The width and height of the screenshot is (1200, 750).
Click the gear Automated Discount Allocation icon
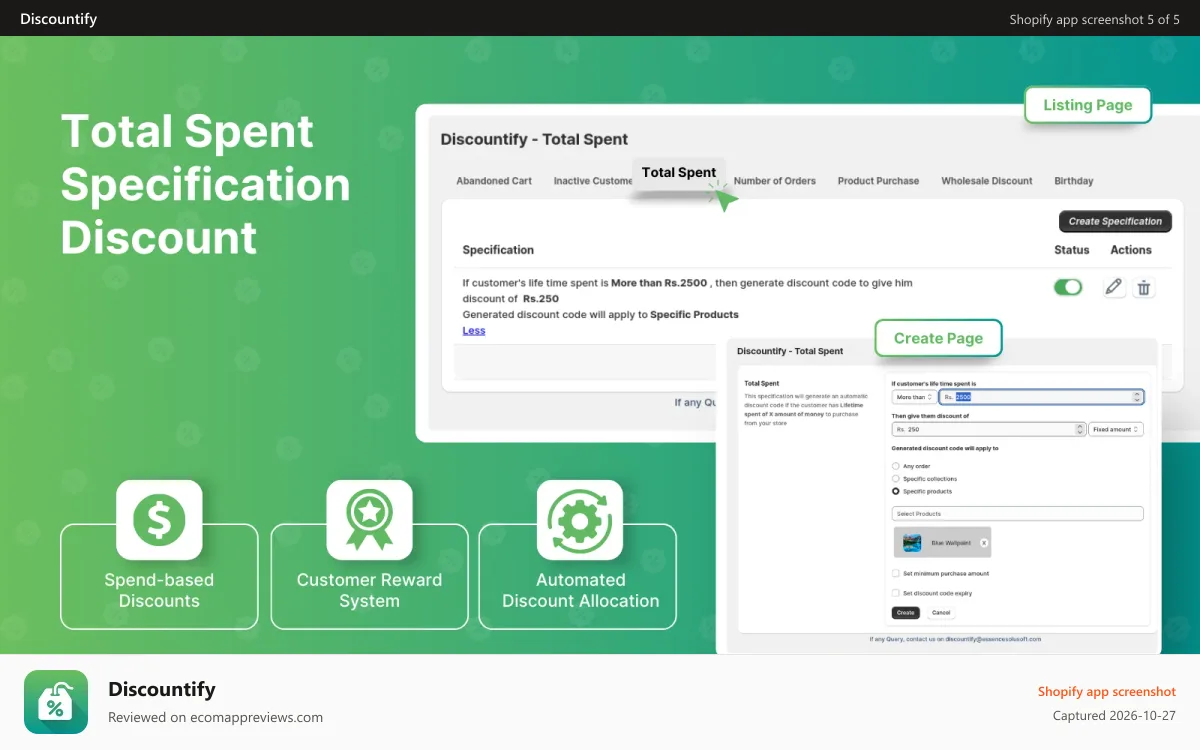pos(580,519)
